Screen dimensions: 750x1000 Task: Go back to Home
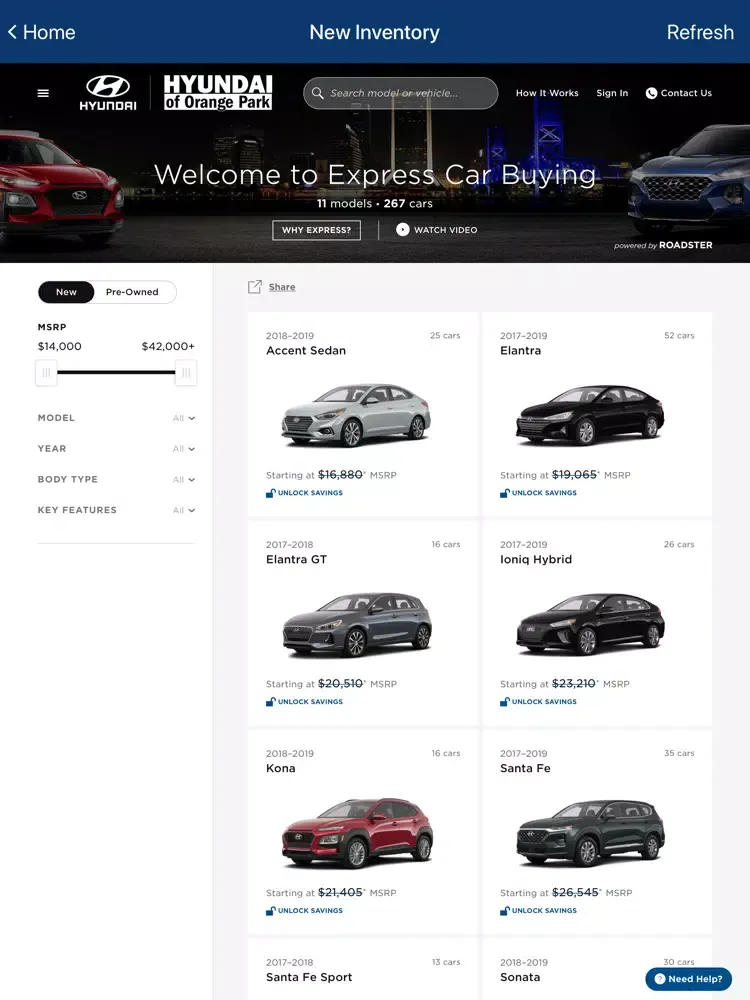[41, 32]
